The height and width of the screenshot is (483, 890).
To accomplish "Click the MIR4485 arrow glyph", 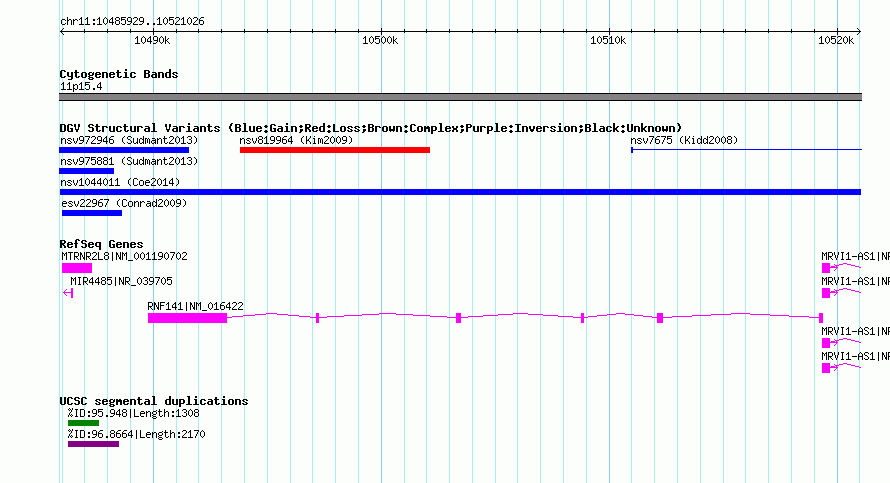I will pos(68,293).
